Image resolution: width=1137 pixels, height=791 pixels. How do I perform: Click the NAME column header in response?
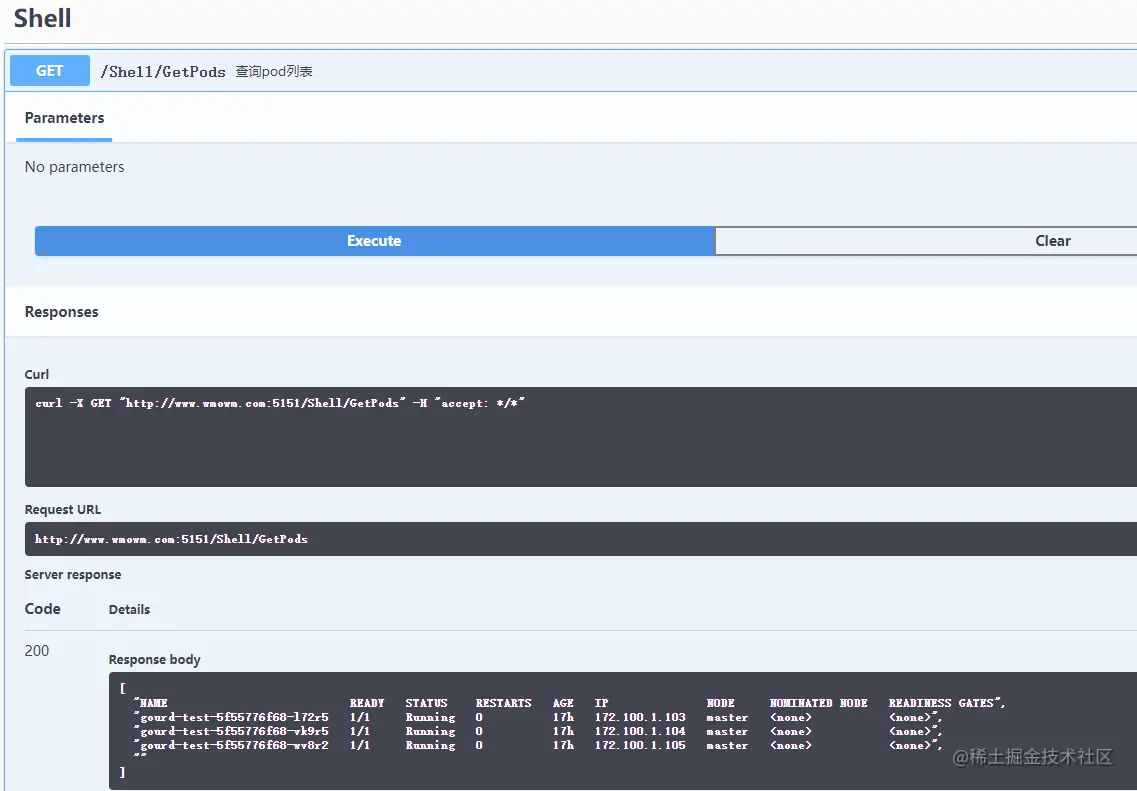point(153,703)
